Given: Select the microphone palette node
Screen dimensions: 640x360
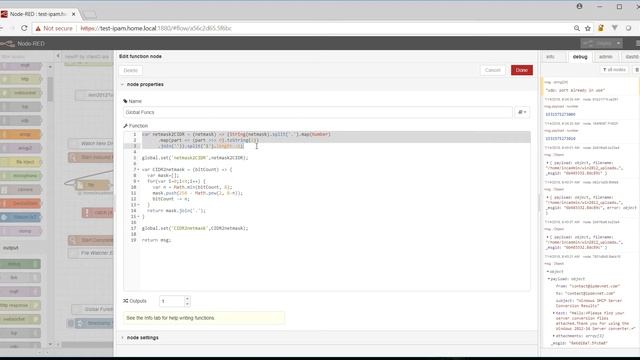Looking at the screenshot, I should pos(21,176).
